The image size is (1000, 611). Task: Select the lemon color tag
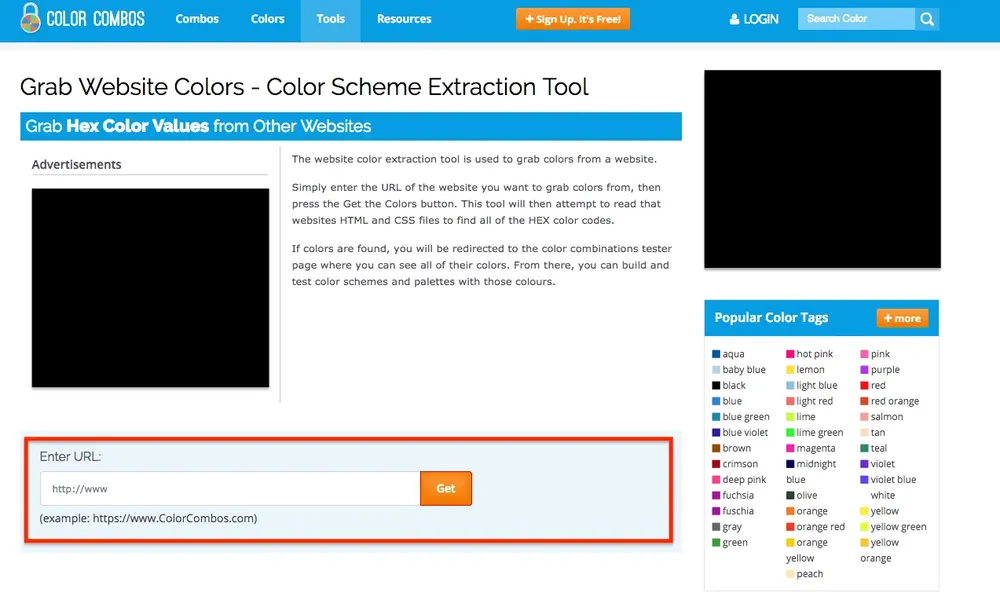805,370
